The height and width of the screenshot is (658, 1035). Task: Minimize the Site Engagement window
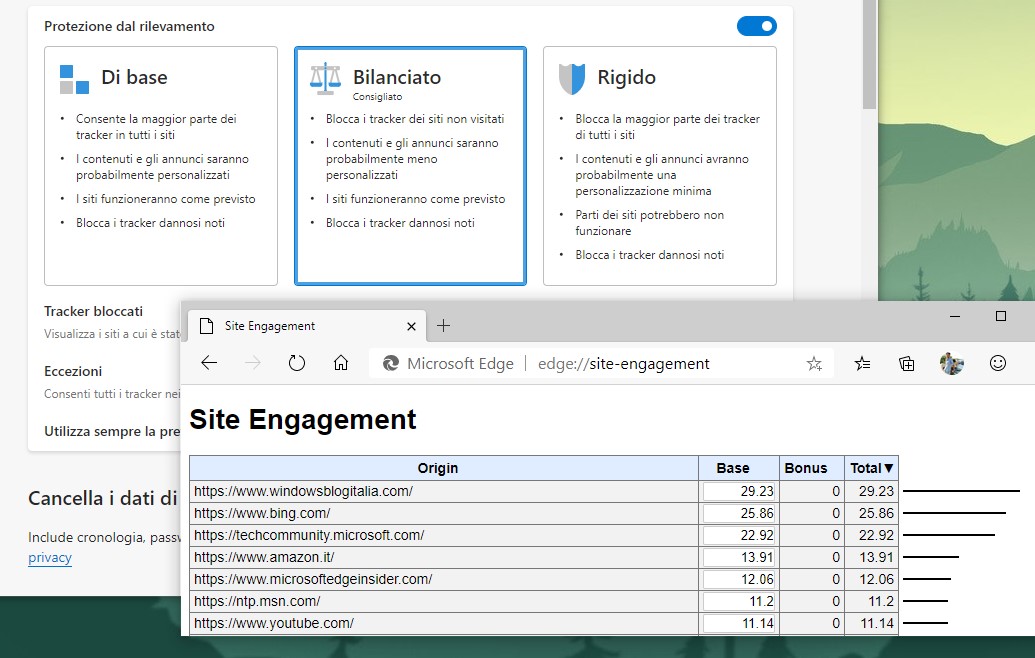click(954, 316)
